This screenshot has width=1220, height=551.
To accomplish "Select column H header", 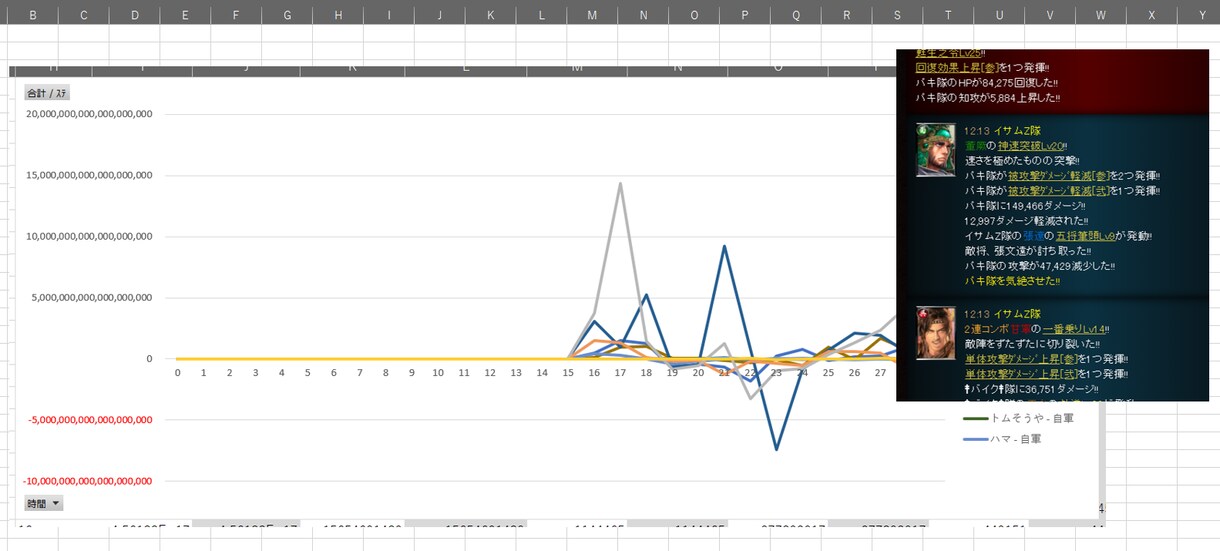I will tap(338, 15).
